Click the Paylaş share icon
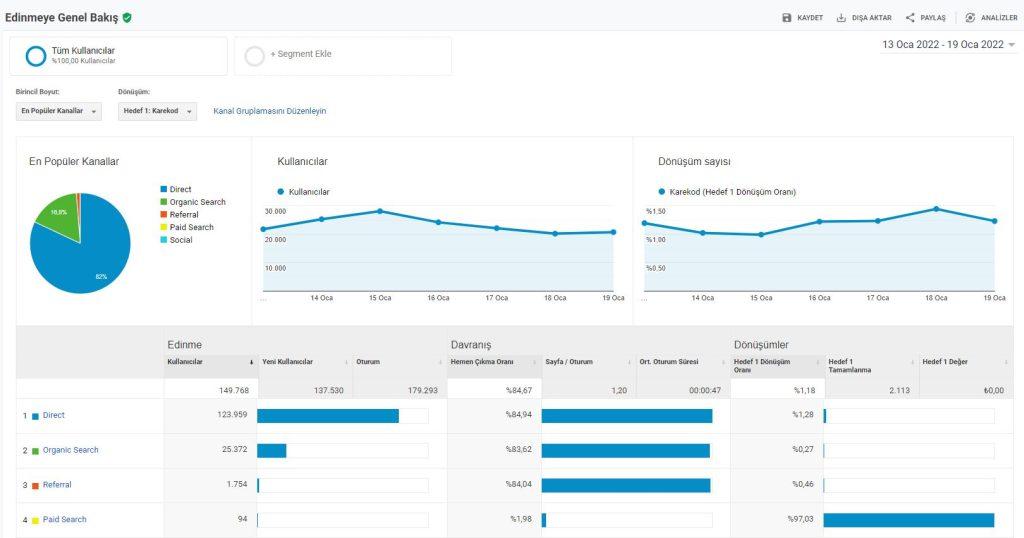 click(x=910, y=18)
